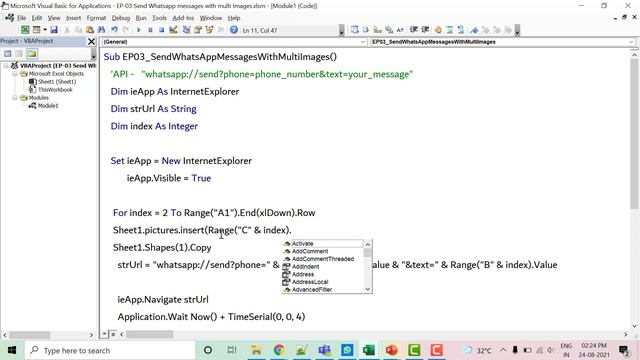
Task: Click the View Object icon in Project pane
Action: click(x=19, y=53)
